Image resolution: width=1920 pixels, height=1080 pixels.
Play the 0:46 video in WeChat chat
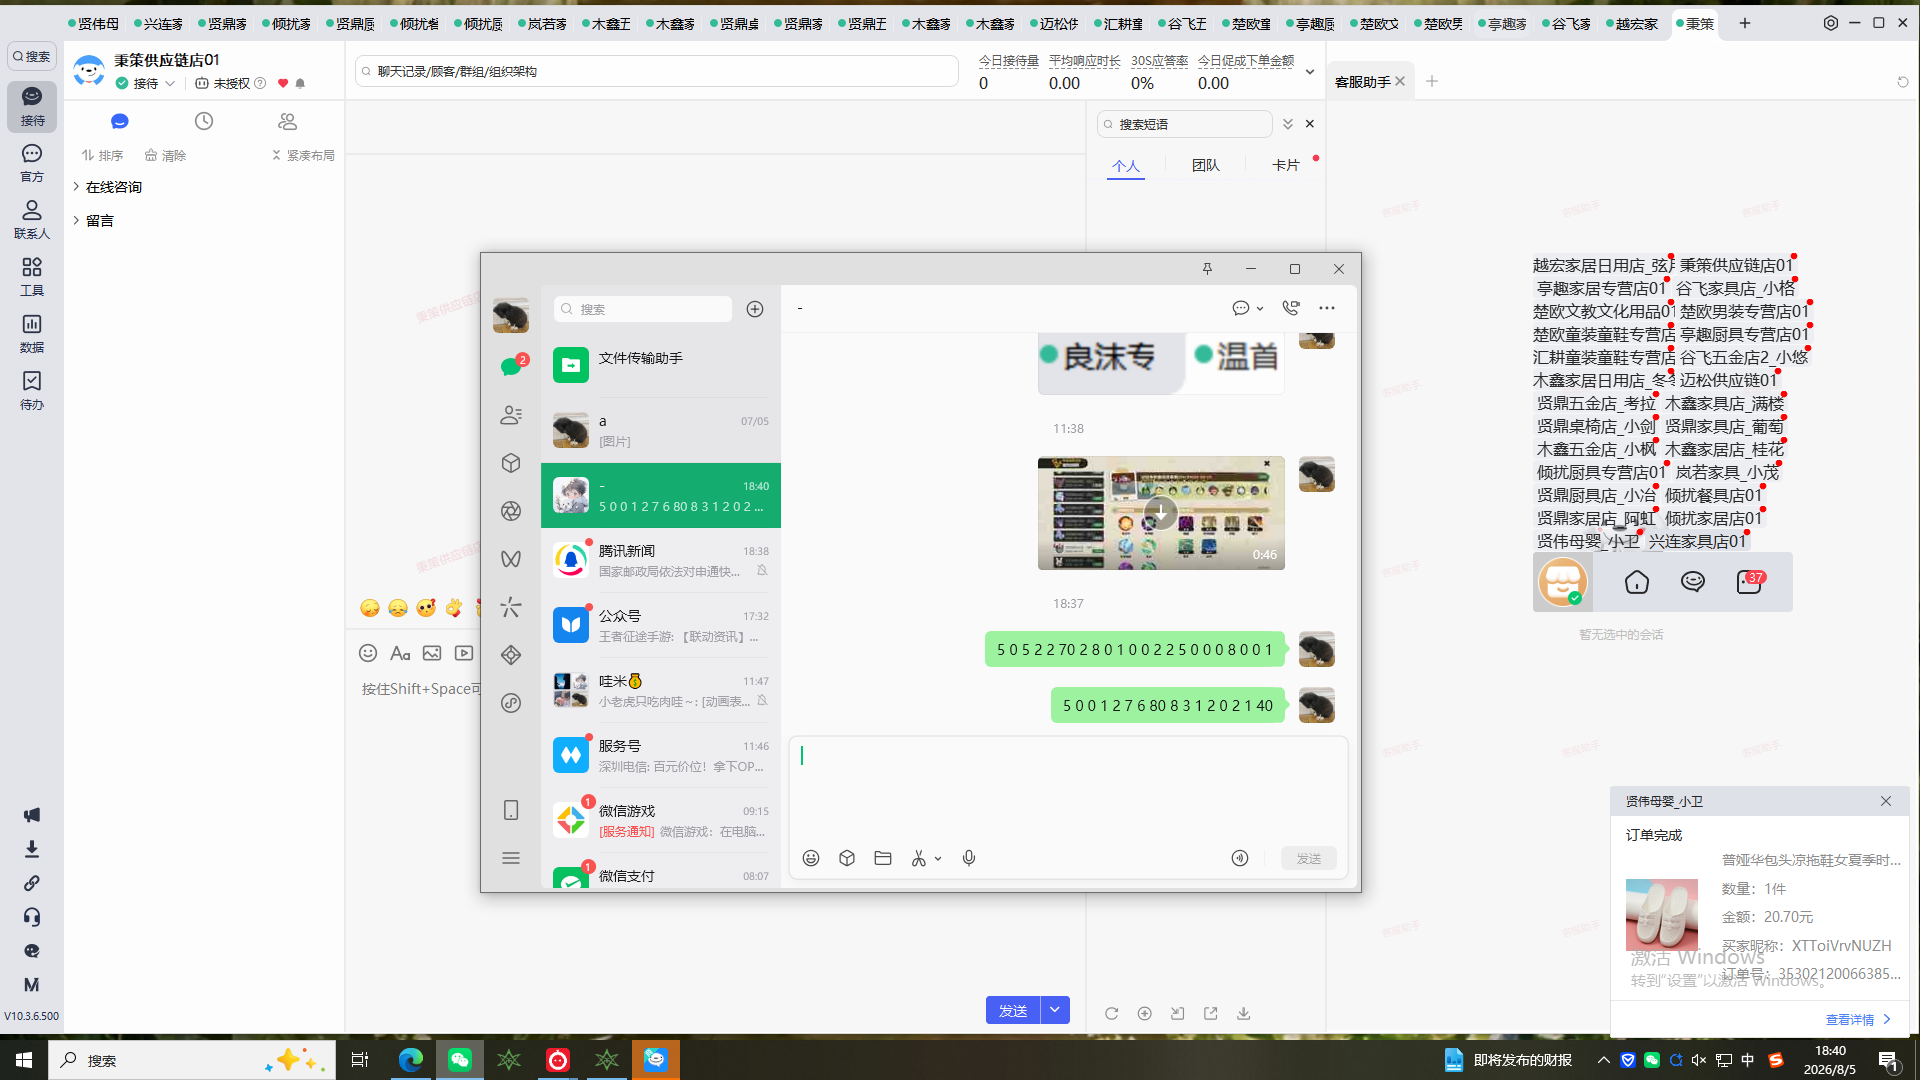pyautogui.click(x=1160, y=513)
